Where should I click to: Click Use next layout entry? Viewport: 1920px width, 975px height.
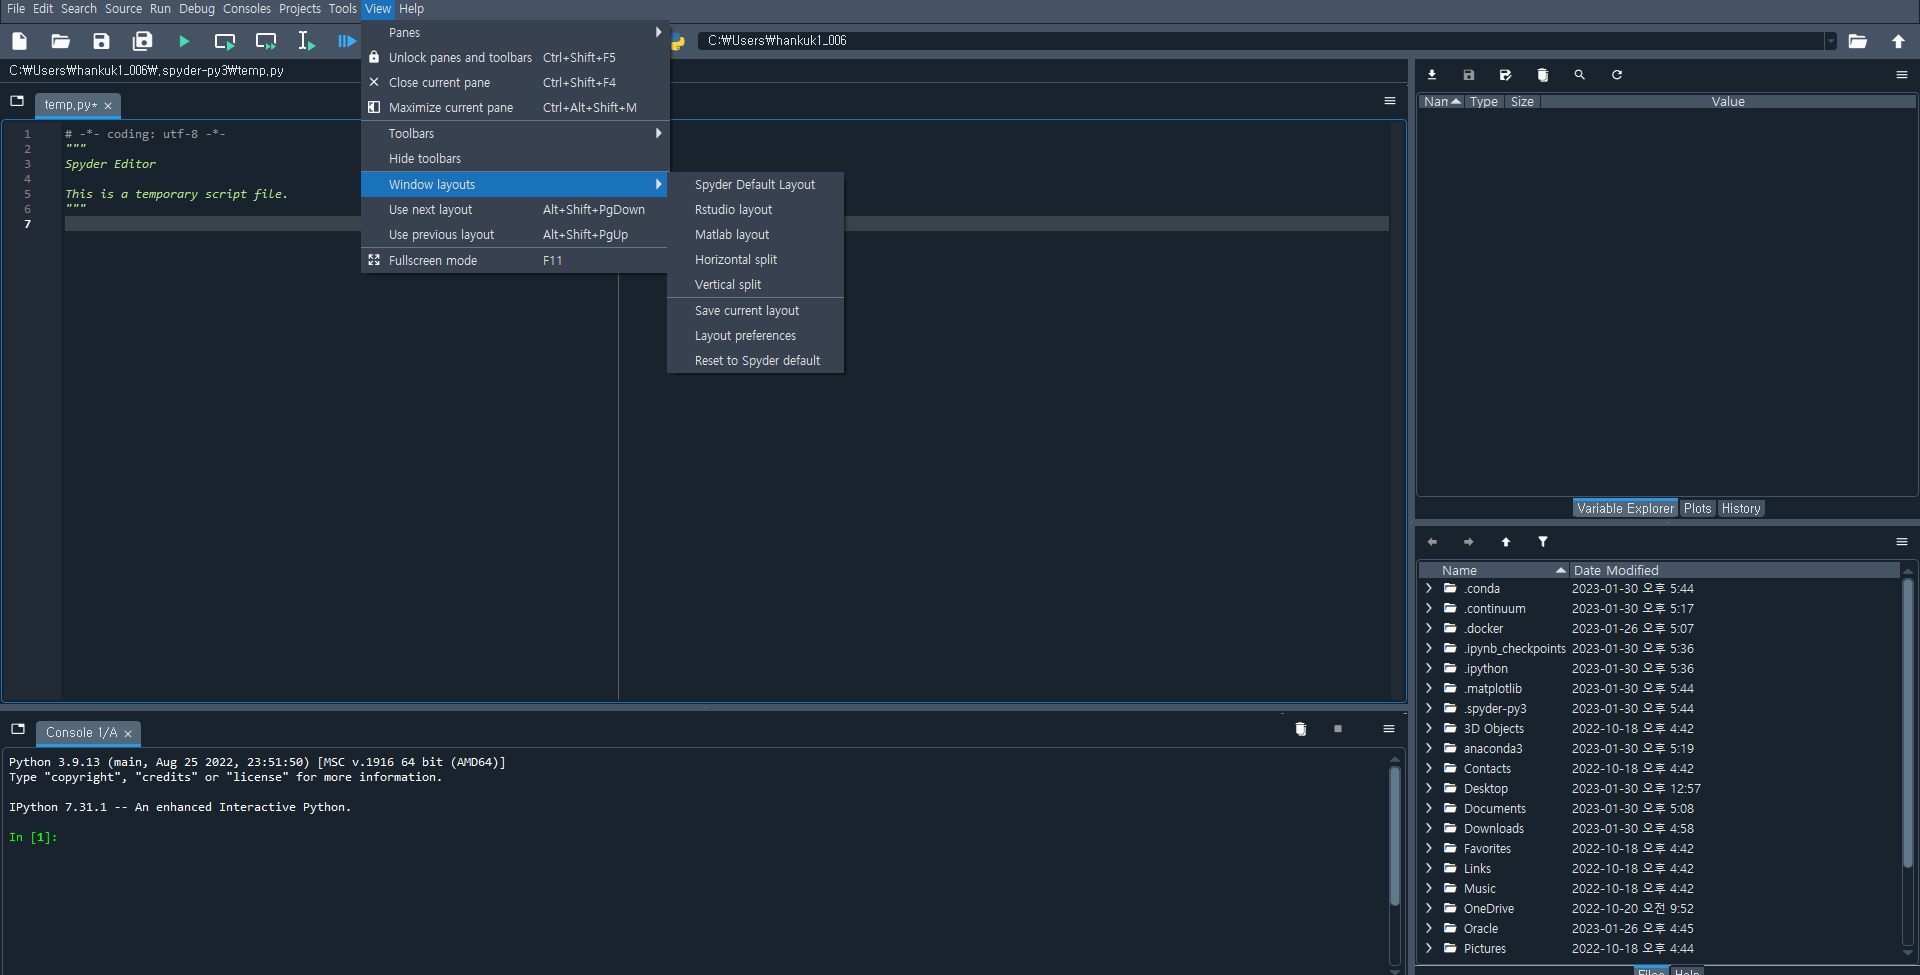(x=515, y=210)
